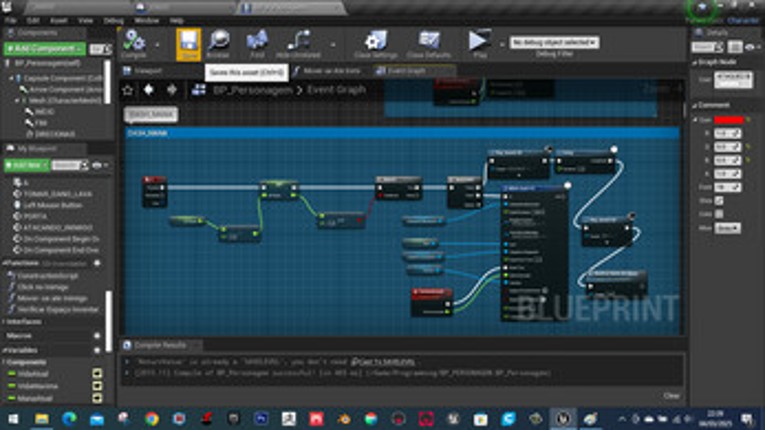The height and width of the screenshot is (430, 765).
Task: Open the debug object selection dropdown
Action: coord(554,42)
